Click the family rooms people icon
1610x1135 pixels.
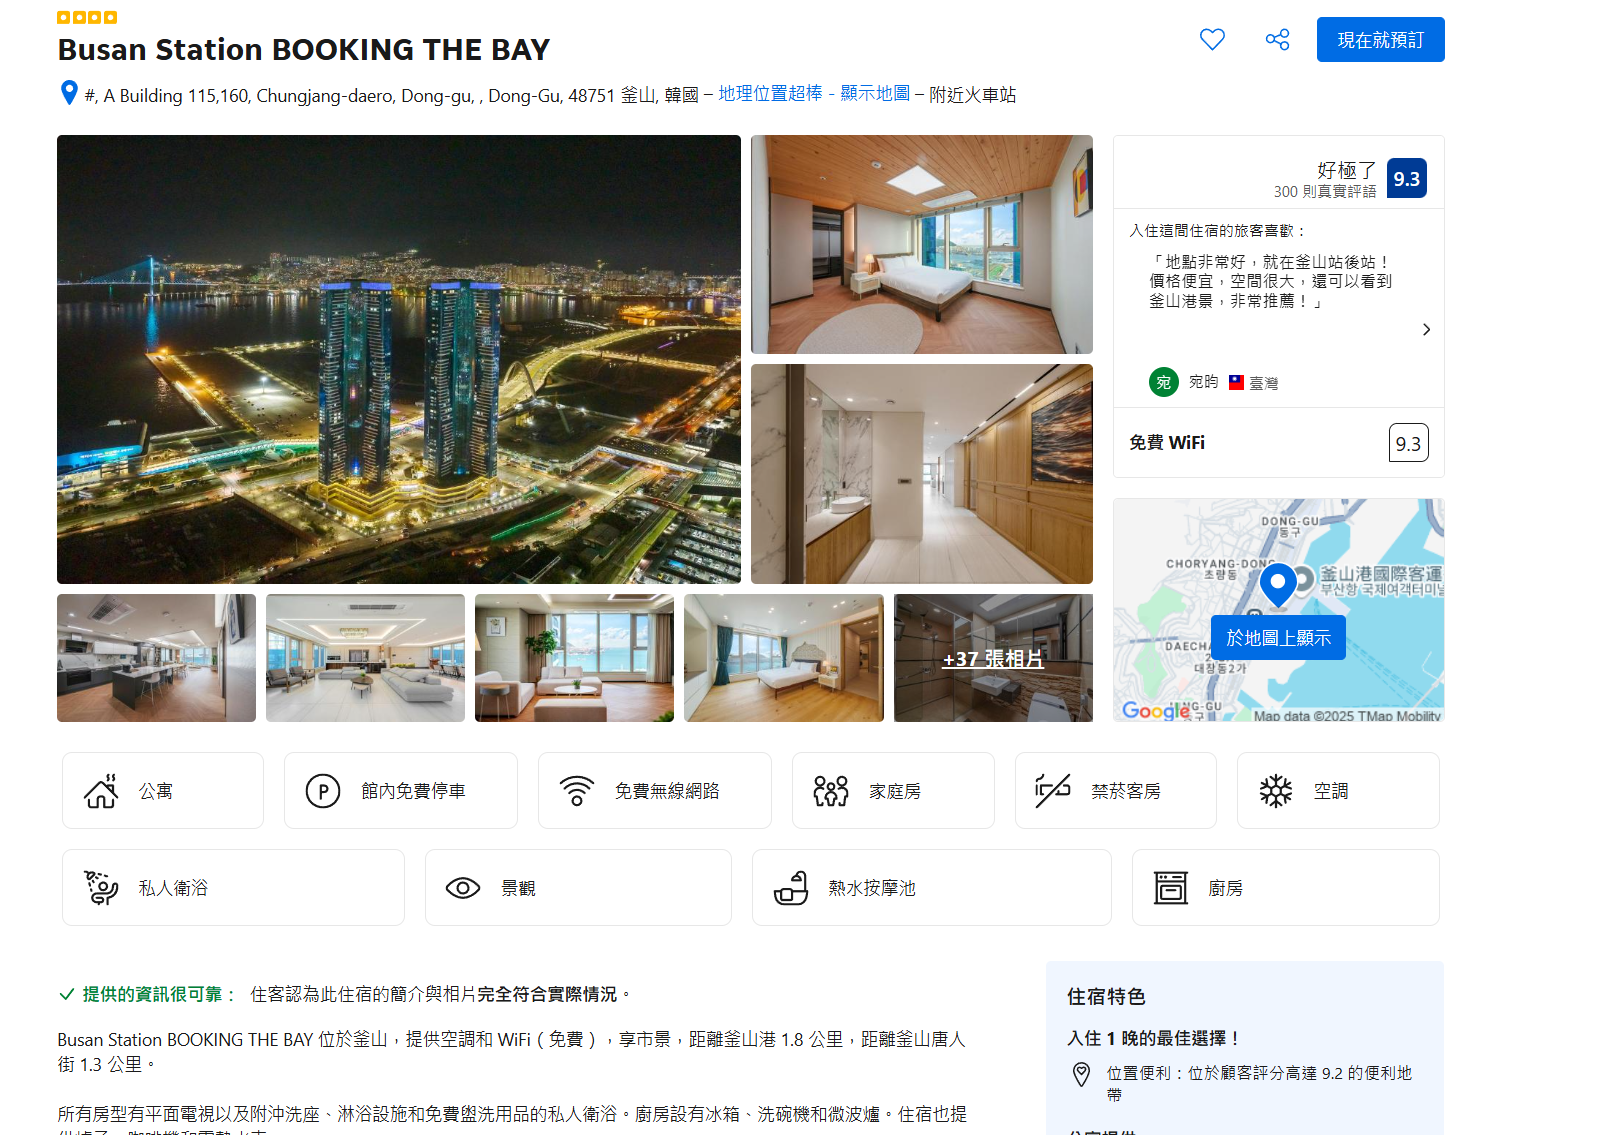click(831, 791)
